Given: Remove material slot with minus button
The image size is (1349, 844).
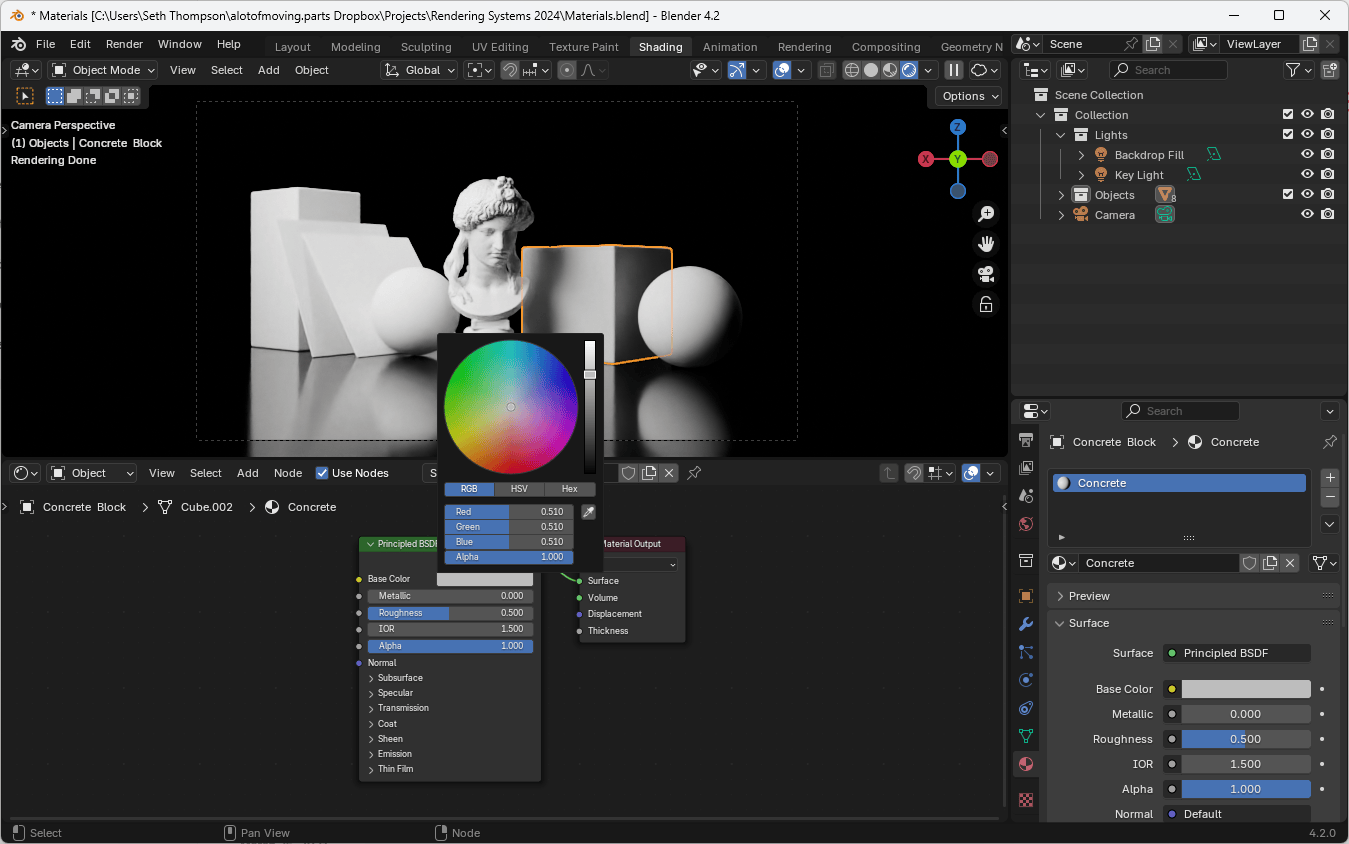Looking at the screenshot, I should tap(1330, 497).
